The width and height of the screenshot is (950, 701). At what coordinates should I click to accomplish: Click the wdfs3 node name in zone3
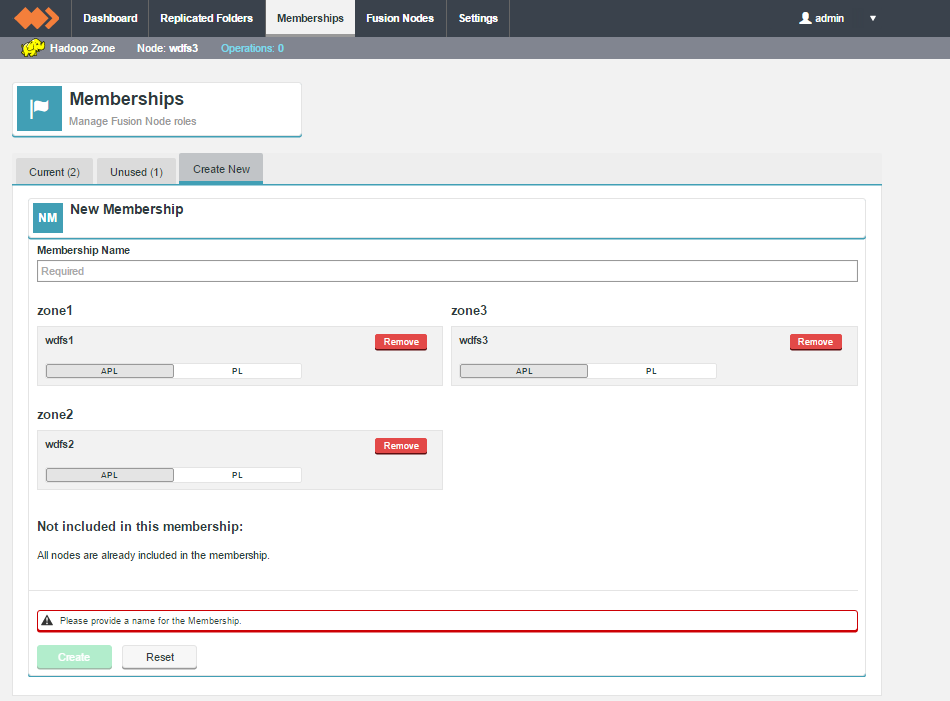click(473, 341)
